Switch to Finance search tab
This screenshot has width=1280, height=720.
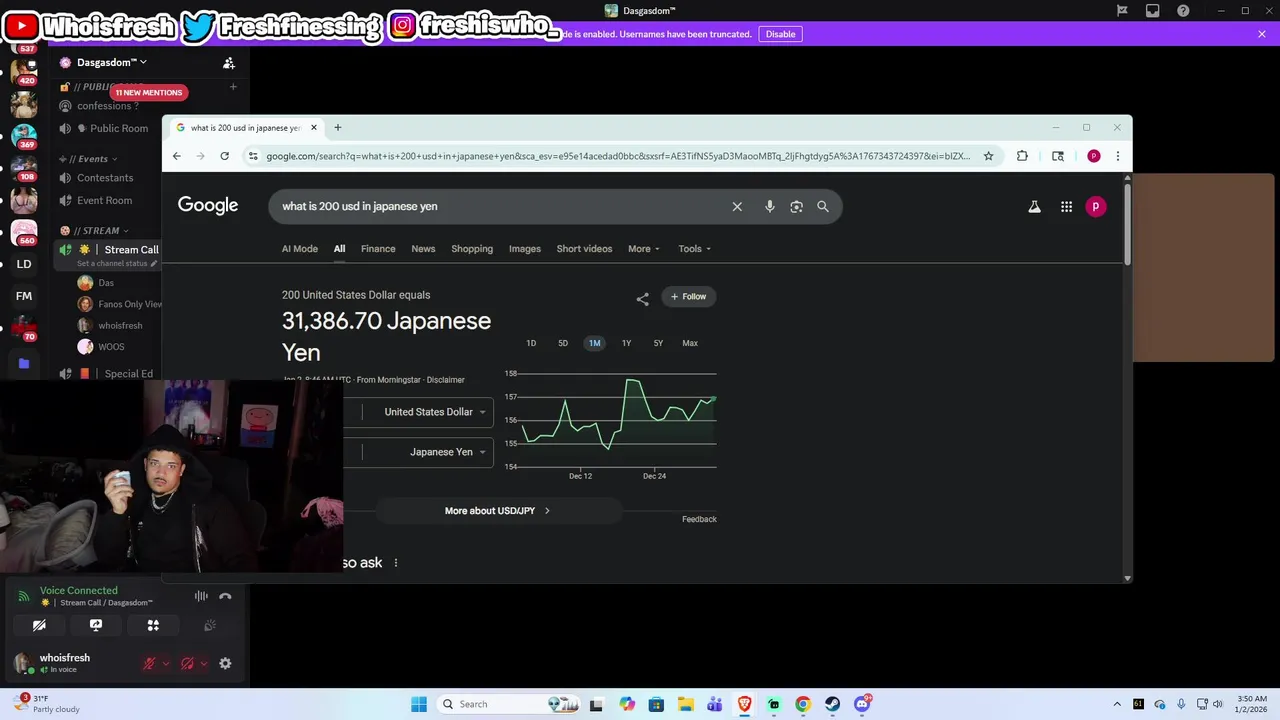point(378,249)
